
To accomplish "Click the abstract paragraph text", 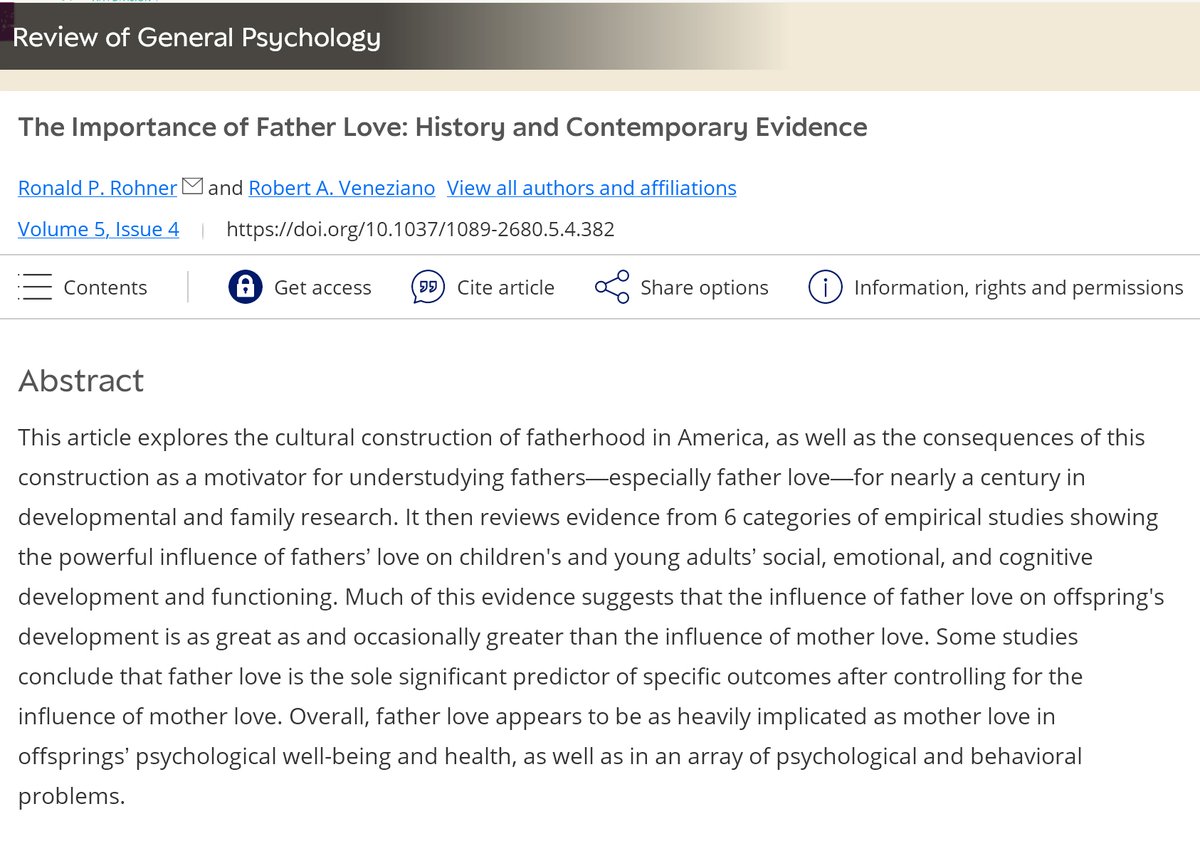I will point(588,617).
